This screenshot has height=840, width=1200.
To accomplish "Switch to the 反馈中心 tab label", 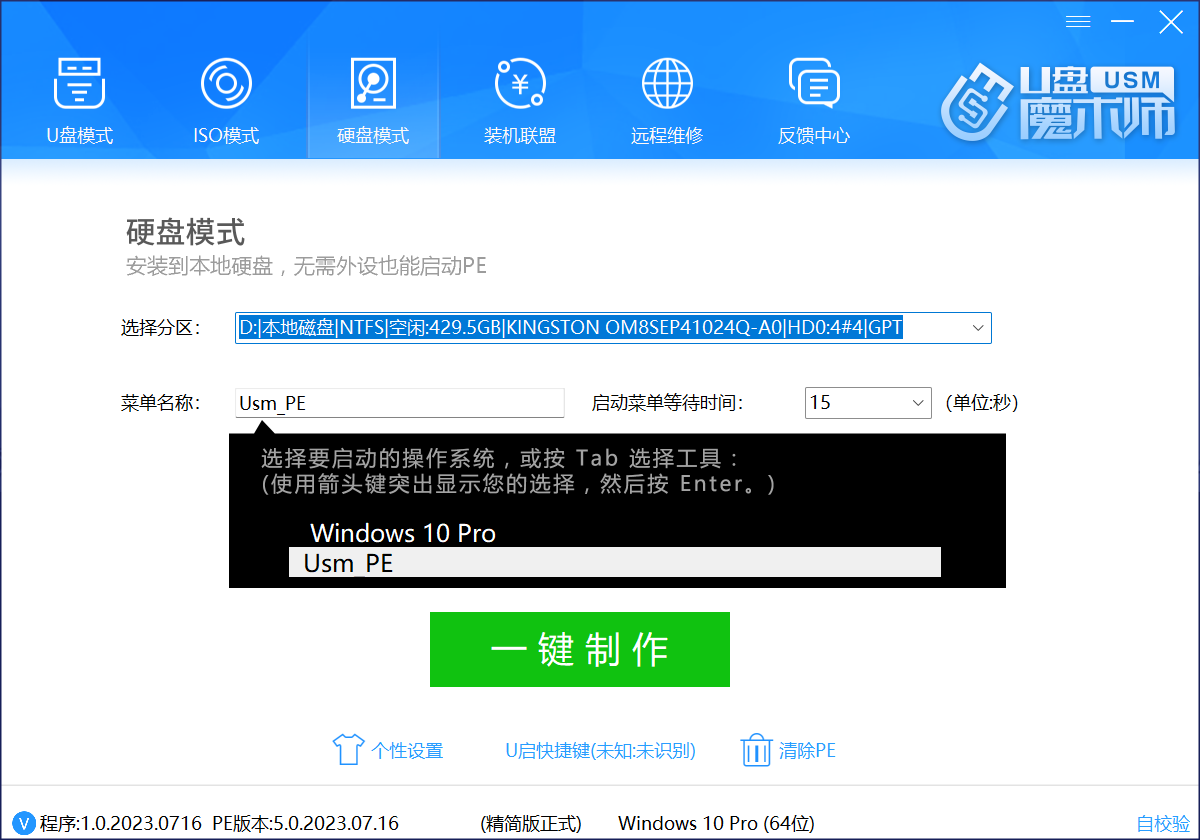I will (813, 136).
